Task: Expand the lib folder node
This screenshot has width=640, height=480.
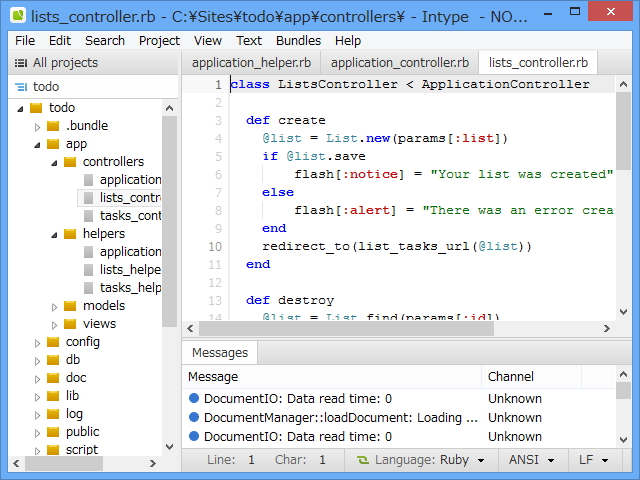Action: point(37,397)
